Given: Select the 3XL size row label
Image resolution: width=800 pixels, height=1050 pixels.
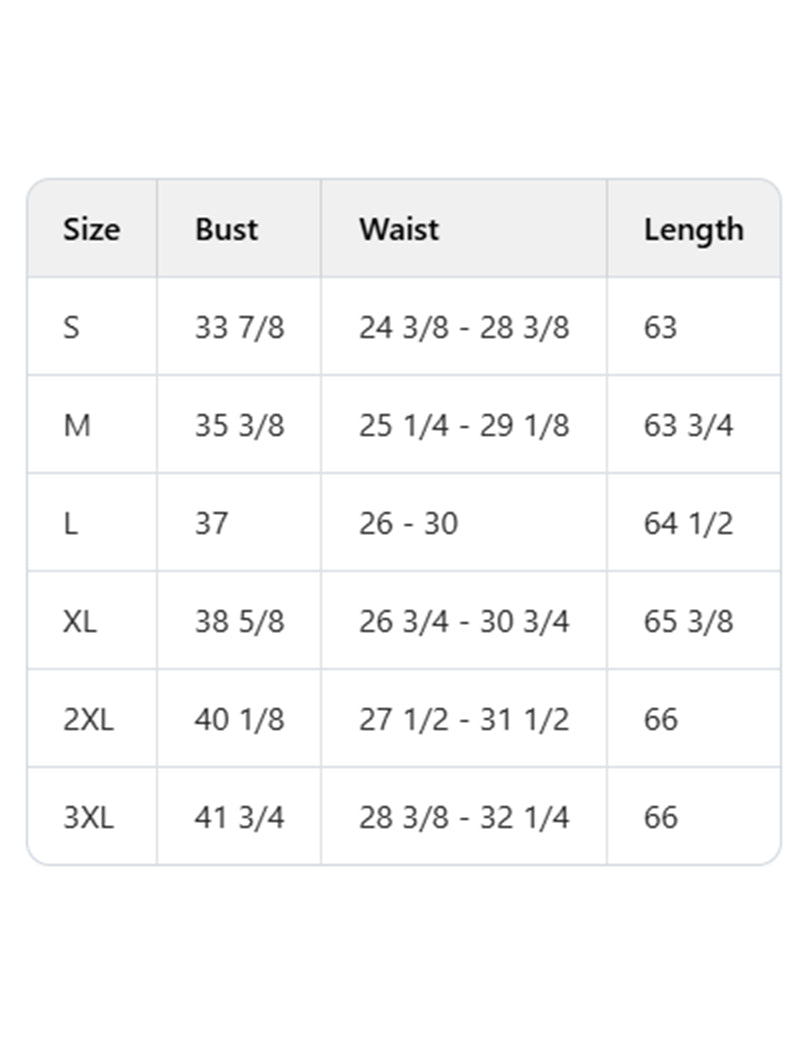Looking at the screenshot, I should tap(88, 817).
